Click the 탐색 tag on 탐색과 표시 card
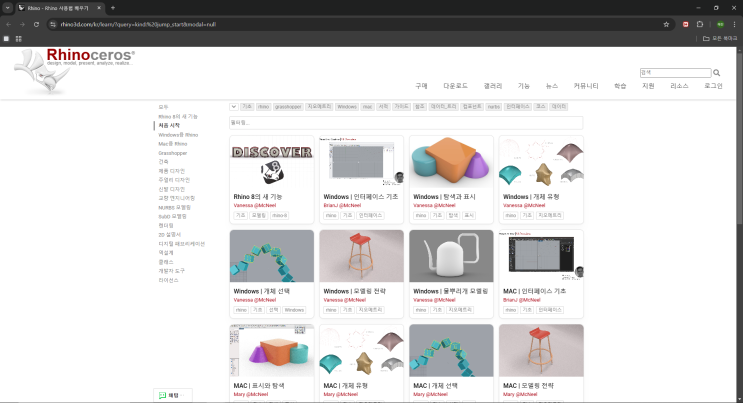743x403 pixels. pos(453,215)
